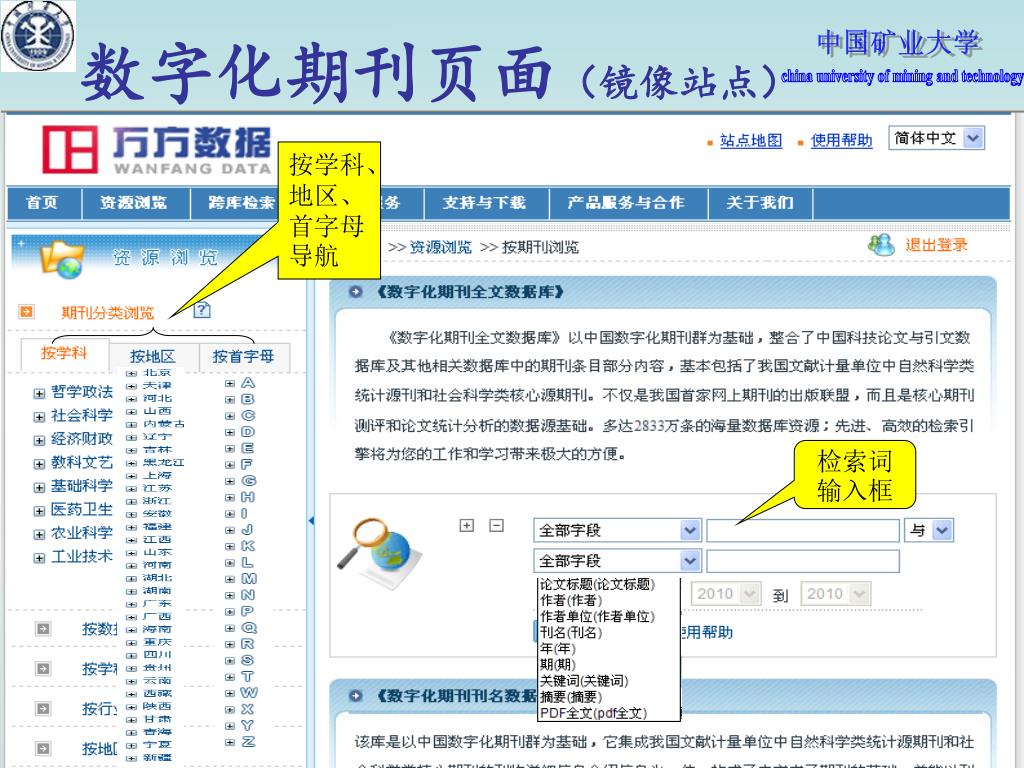Switch to the 按学科 tab

[x=63, y=353]
